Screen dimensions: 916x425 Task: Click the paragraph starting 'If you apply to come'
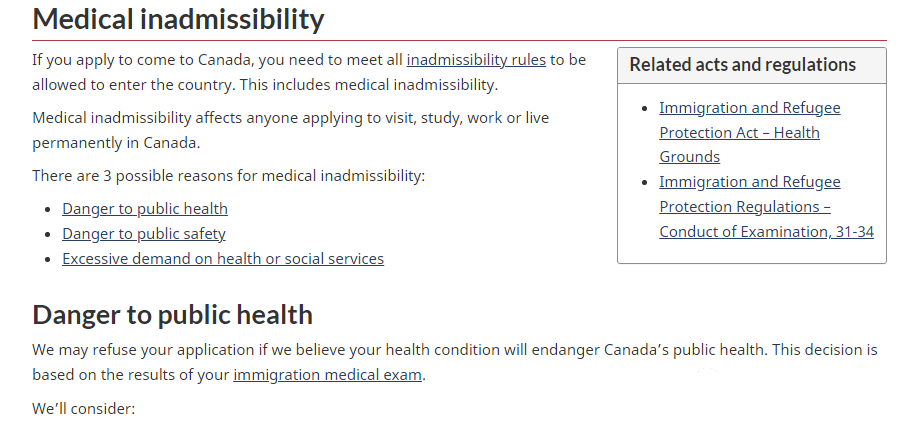pyautogui.click(x=309, y=72)
